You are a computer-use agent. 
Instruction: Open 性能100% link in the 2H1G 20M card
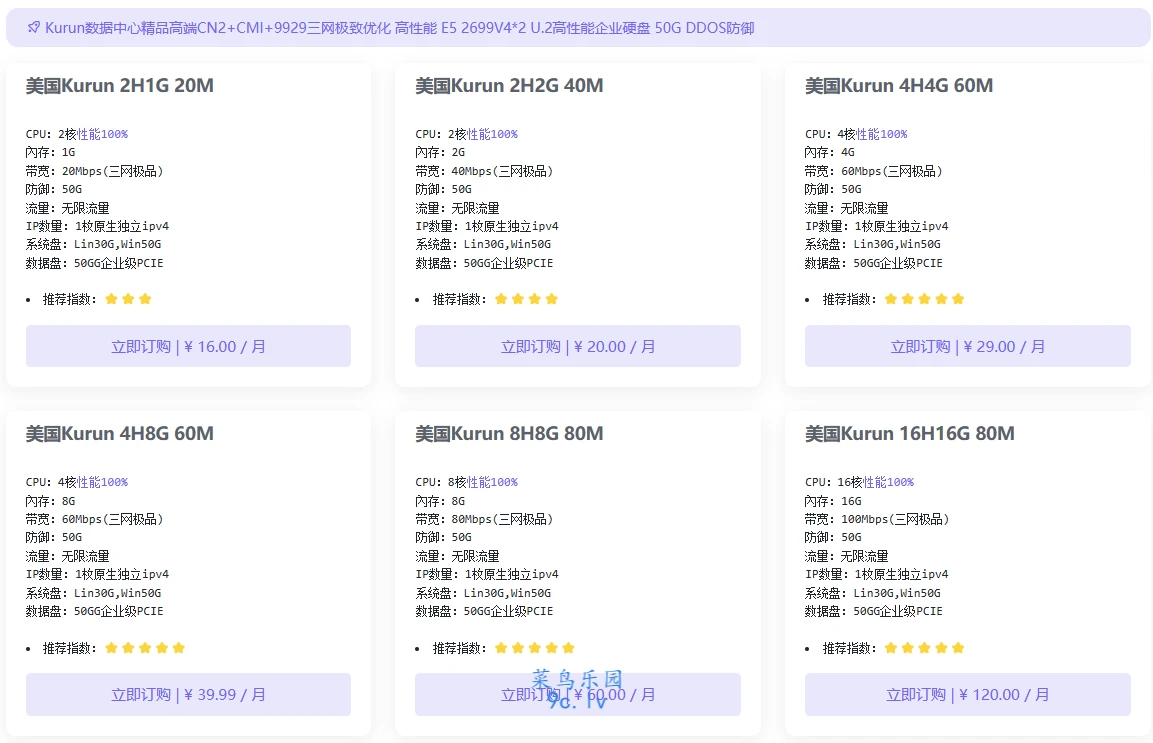click(x=102, y=134)
